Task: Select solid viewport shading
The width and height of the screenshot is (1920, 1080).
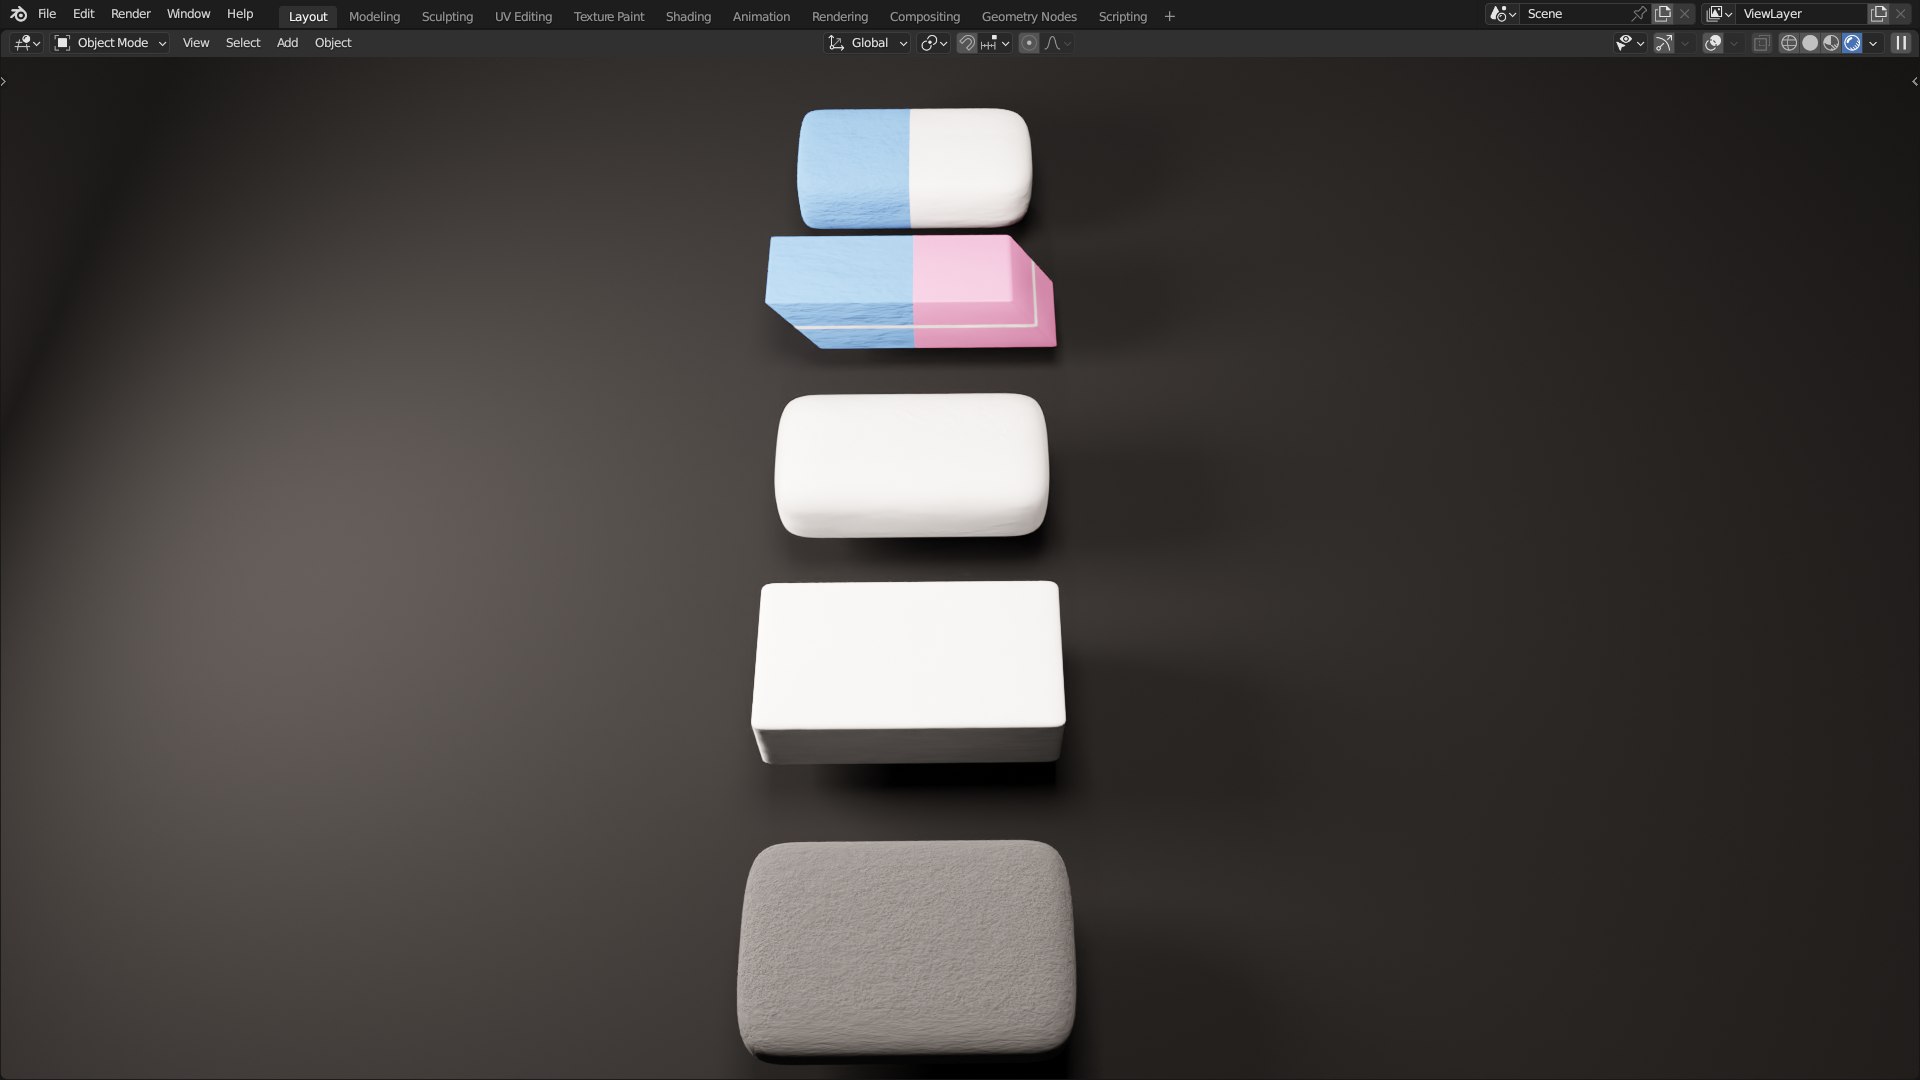Action: pos(1810,43)
